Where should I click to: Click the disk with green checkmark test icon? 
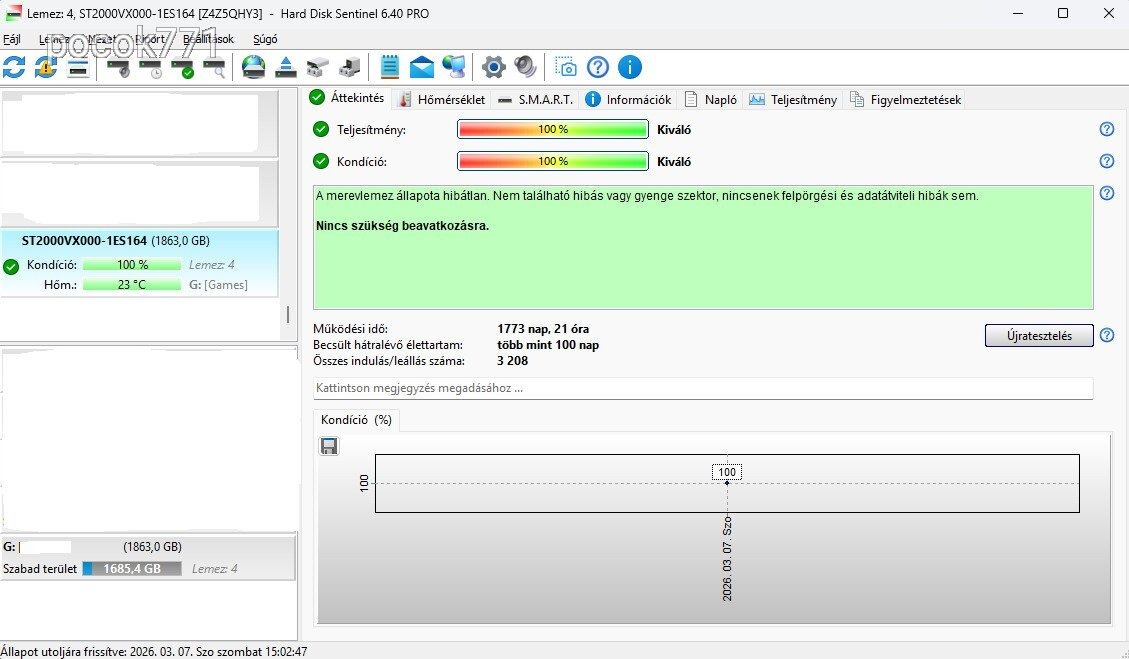[183, 68]
